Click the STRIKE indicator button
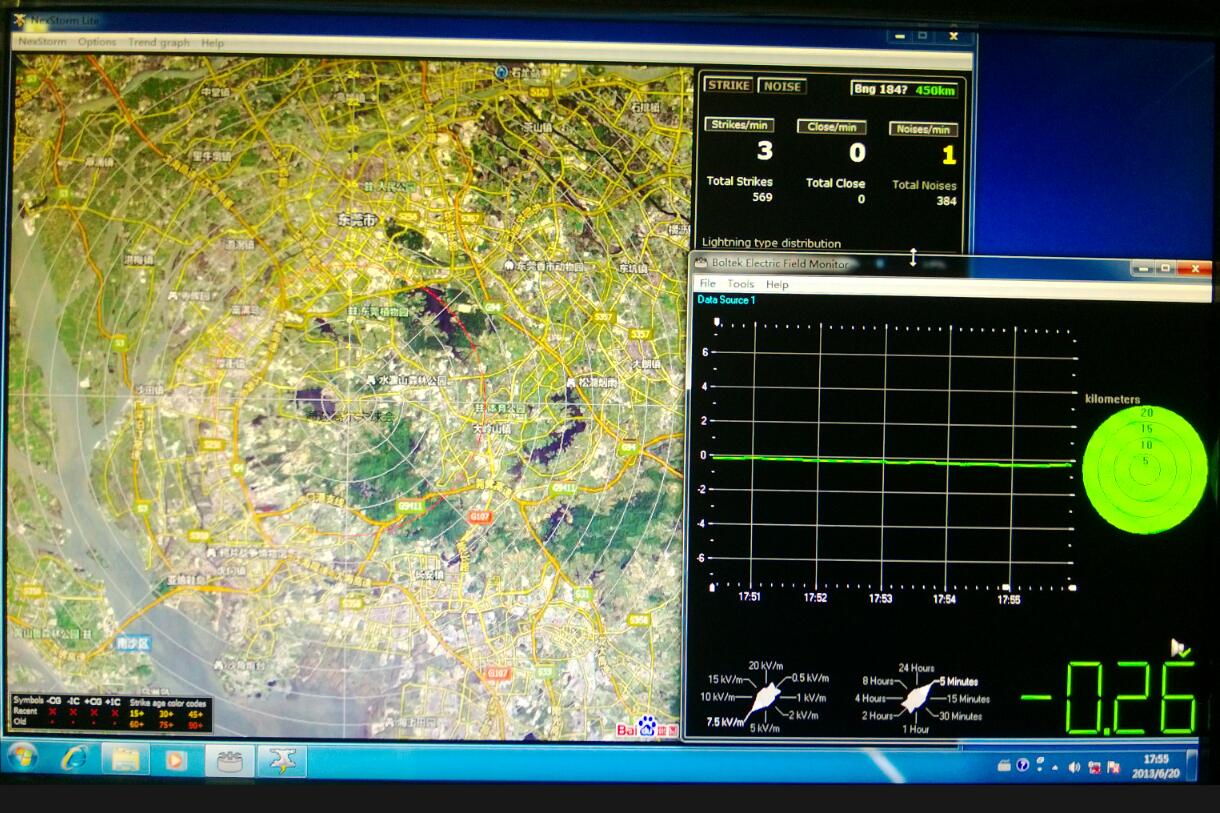 [x=728, y=86]
